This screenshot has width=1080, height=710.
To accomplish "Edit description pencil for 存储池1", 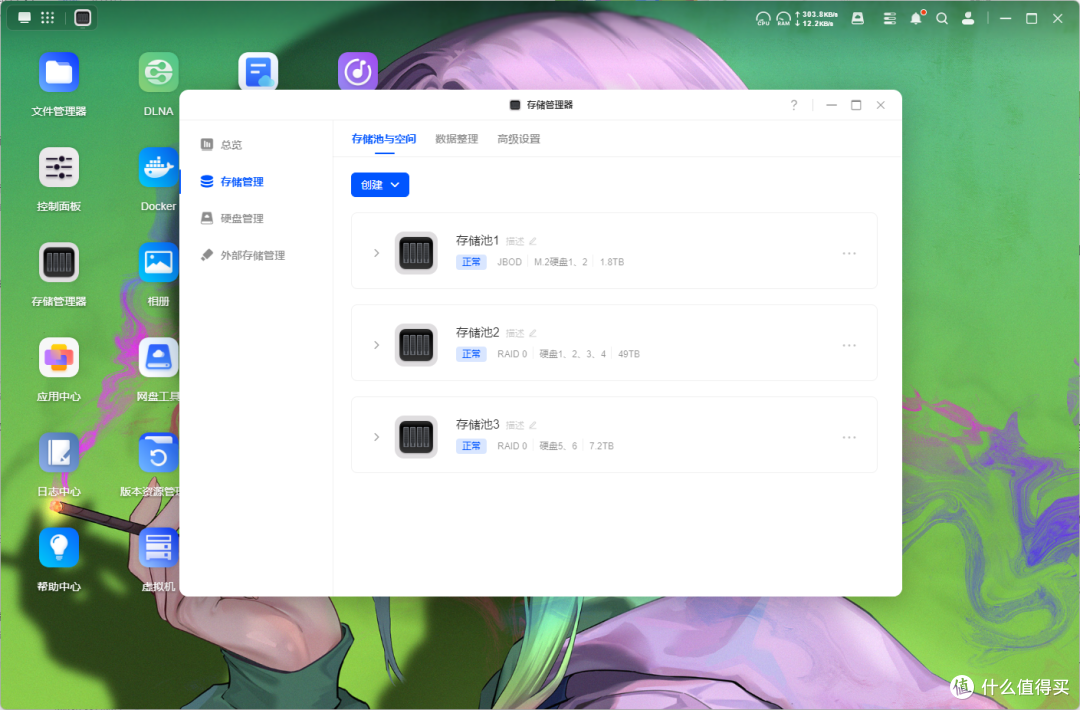I will coord(532,241).
